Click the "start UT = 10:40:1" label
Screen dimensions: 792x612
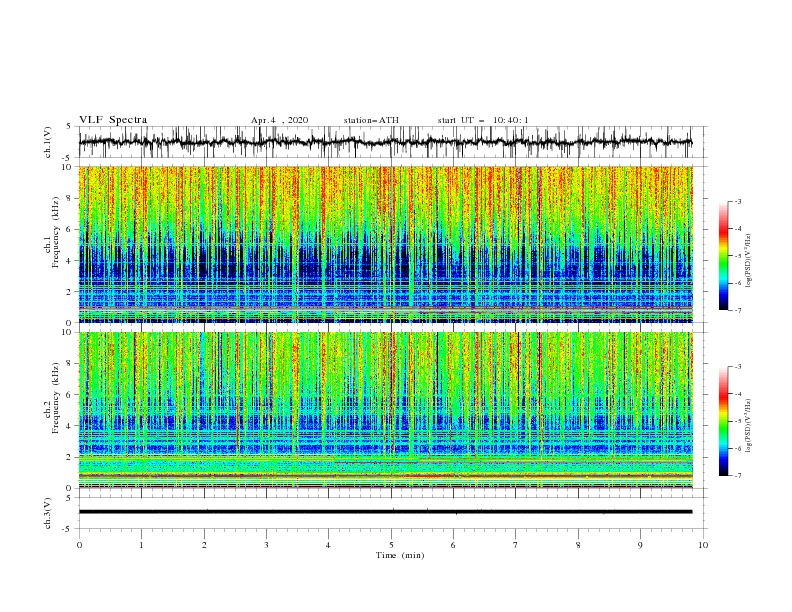(483, 120)
